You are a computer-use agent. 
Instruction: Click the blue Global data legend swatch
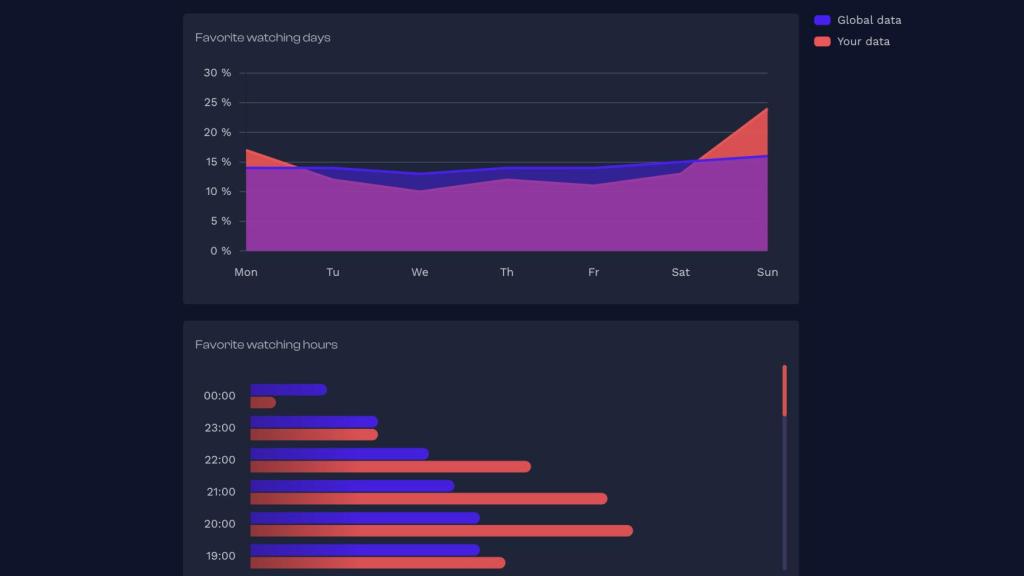pos(822,20)
